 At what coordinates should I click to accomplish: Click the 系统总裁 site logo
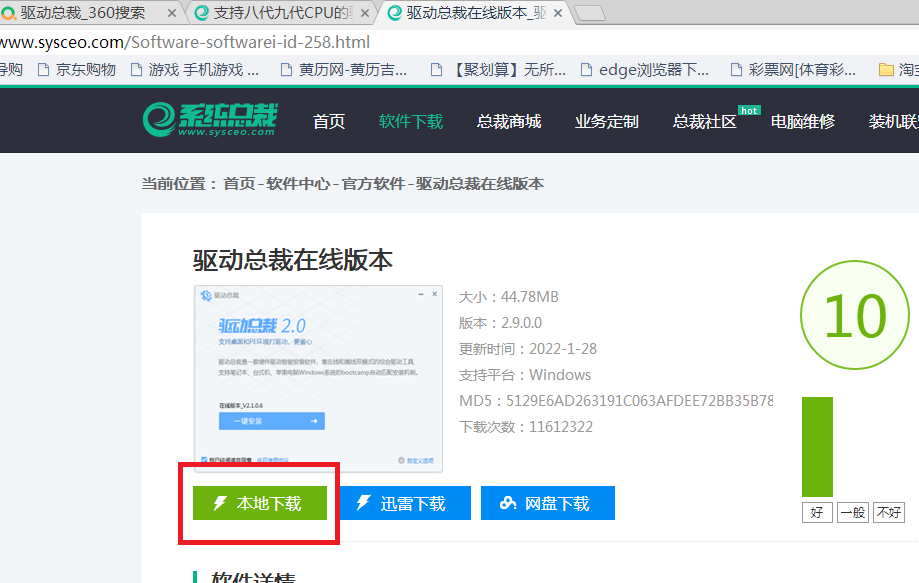click(x=210, y=120)
